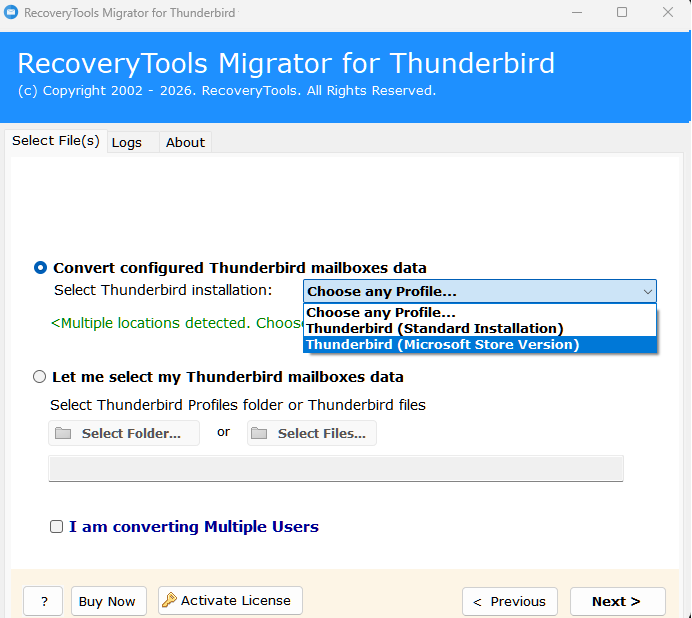
Task: Click the Next > button
Action: pyautogui.click(x=617, y=601)
